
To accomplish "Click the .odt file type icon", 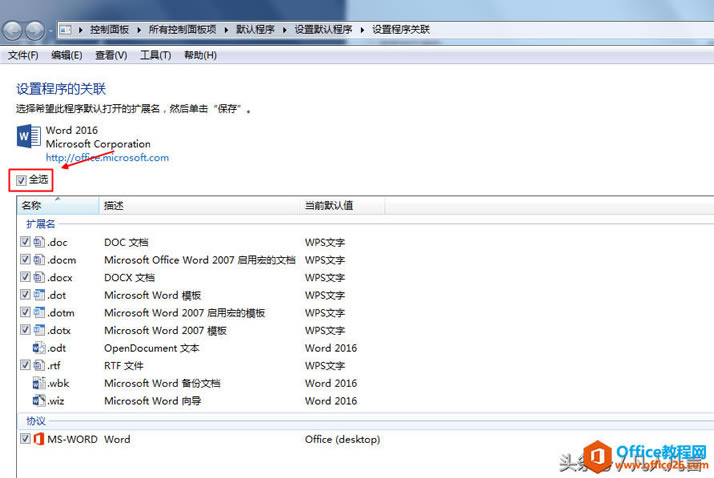I will click(40, 348).
